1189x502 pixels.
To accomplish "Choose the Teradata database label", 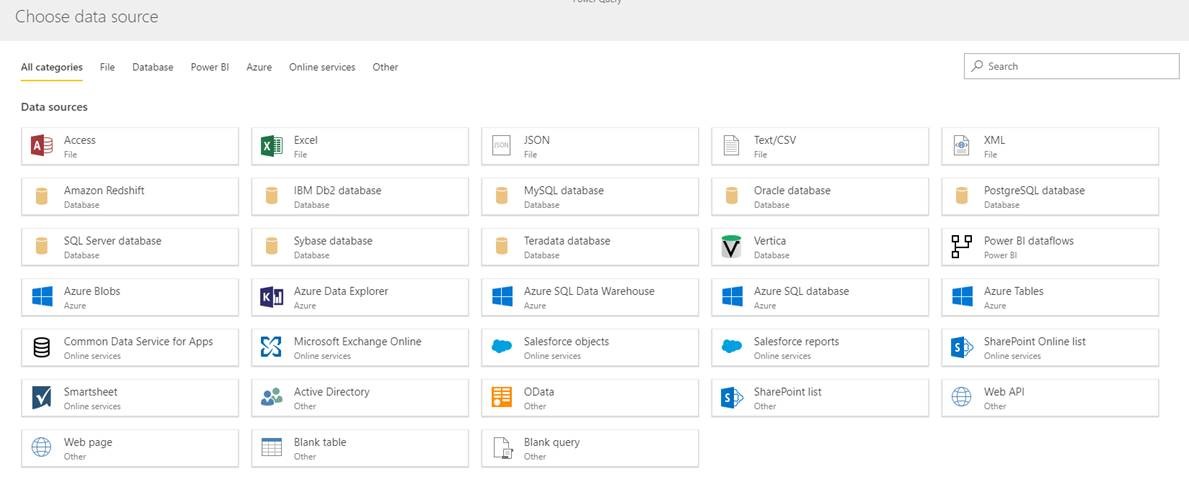I will tap(566, 240).
